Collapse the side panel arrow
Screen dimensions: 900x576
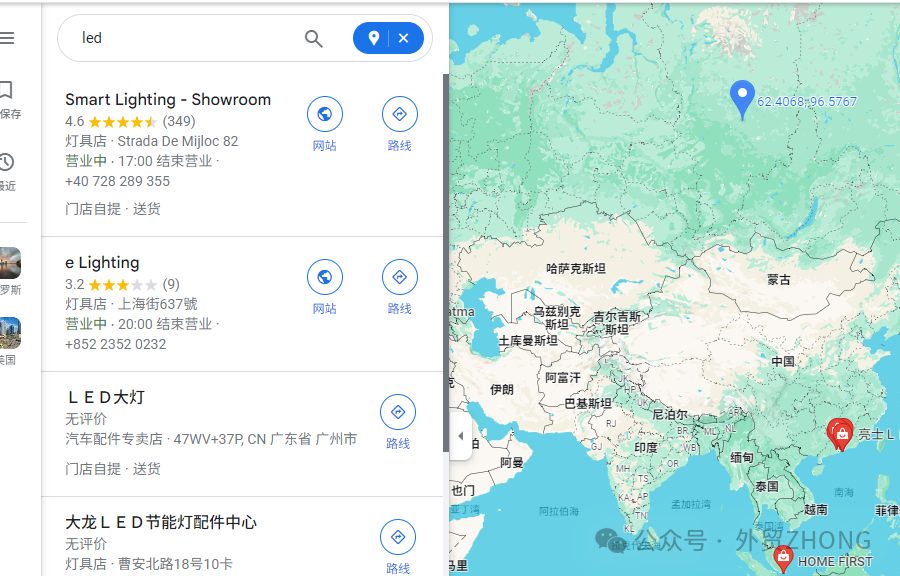pyautogui.click(x=460, y=436)
